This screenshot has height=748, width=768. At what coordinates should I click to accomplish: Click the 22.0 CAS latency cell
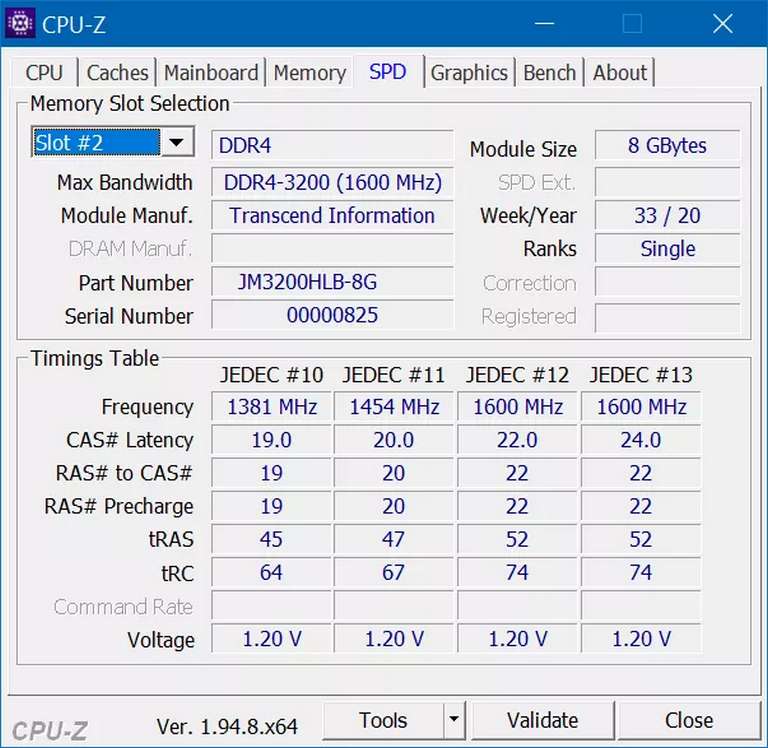tap(517, 440)
